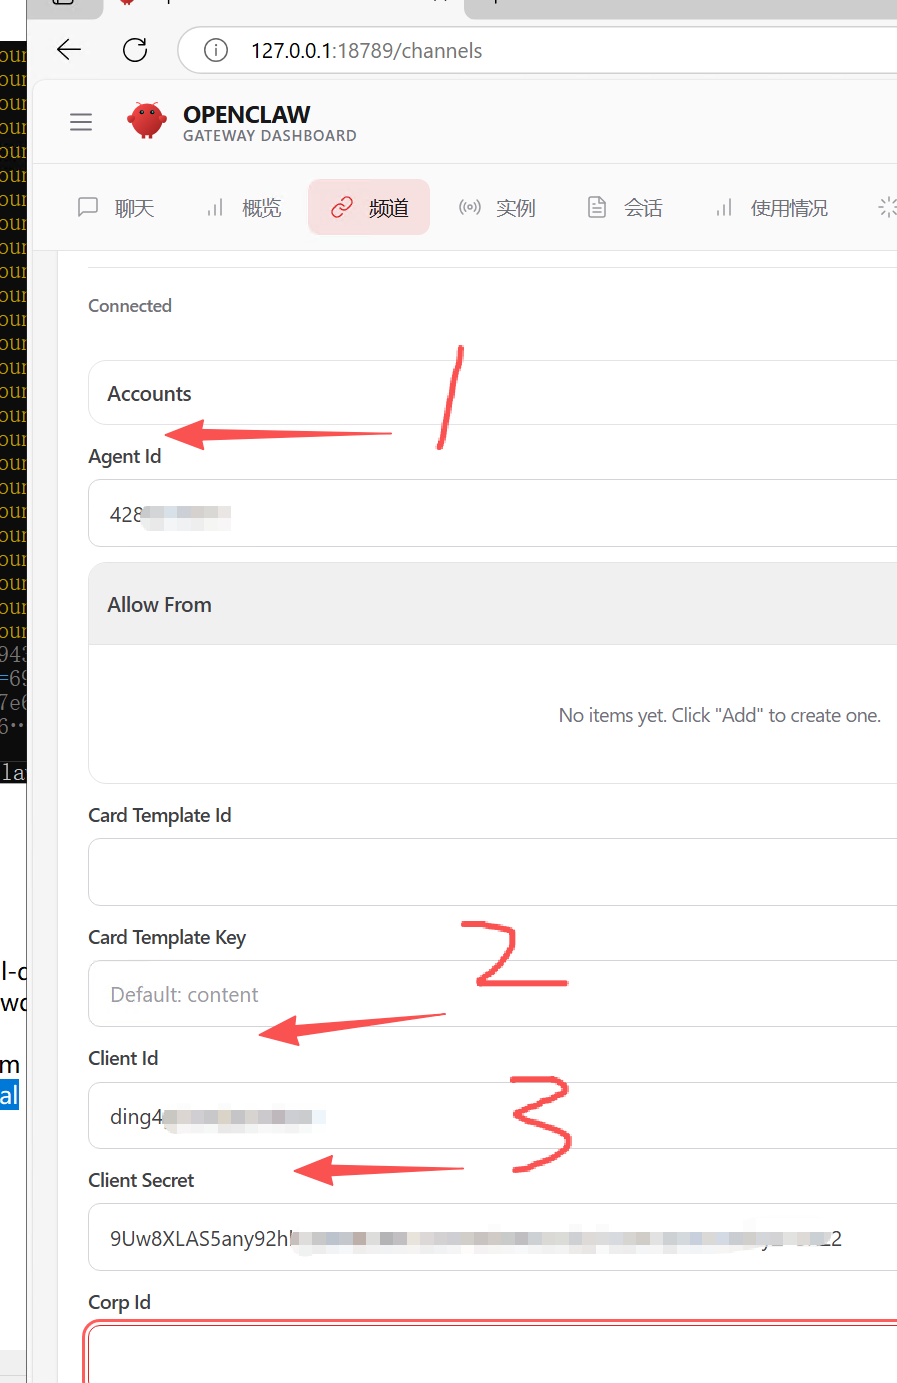Select the 频道 channels tab
Screen dimensions: 897x1383
(x=369, y=207)
